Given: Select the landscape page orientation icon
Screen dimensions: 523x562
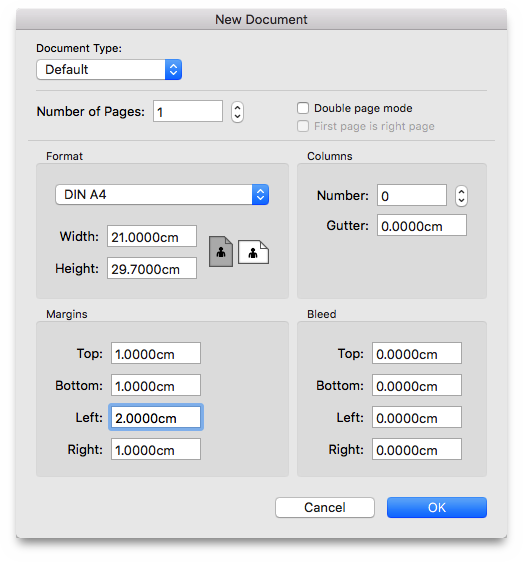Looking at the screenshot, I should 253,252.
